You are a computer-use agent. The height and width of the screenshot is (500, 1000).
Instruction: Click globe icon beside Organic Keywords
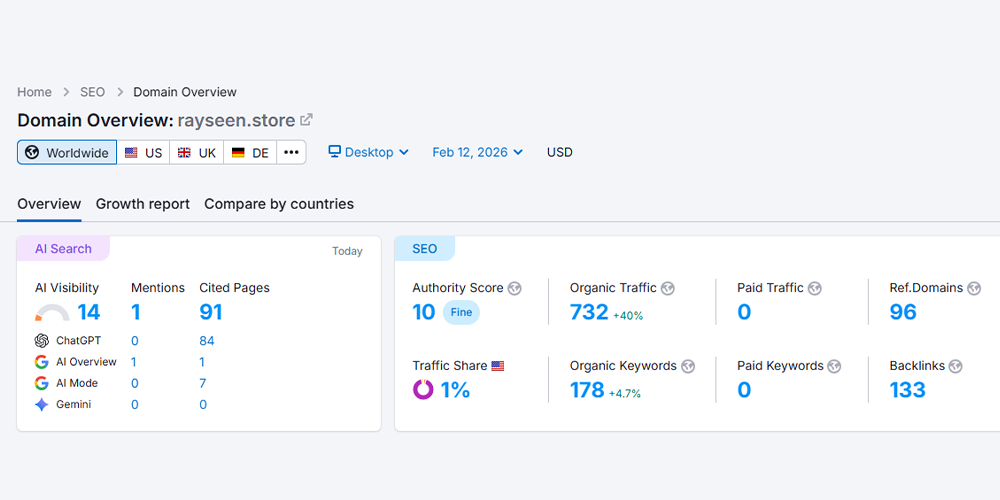[x=688, y=366]
